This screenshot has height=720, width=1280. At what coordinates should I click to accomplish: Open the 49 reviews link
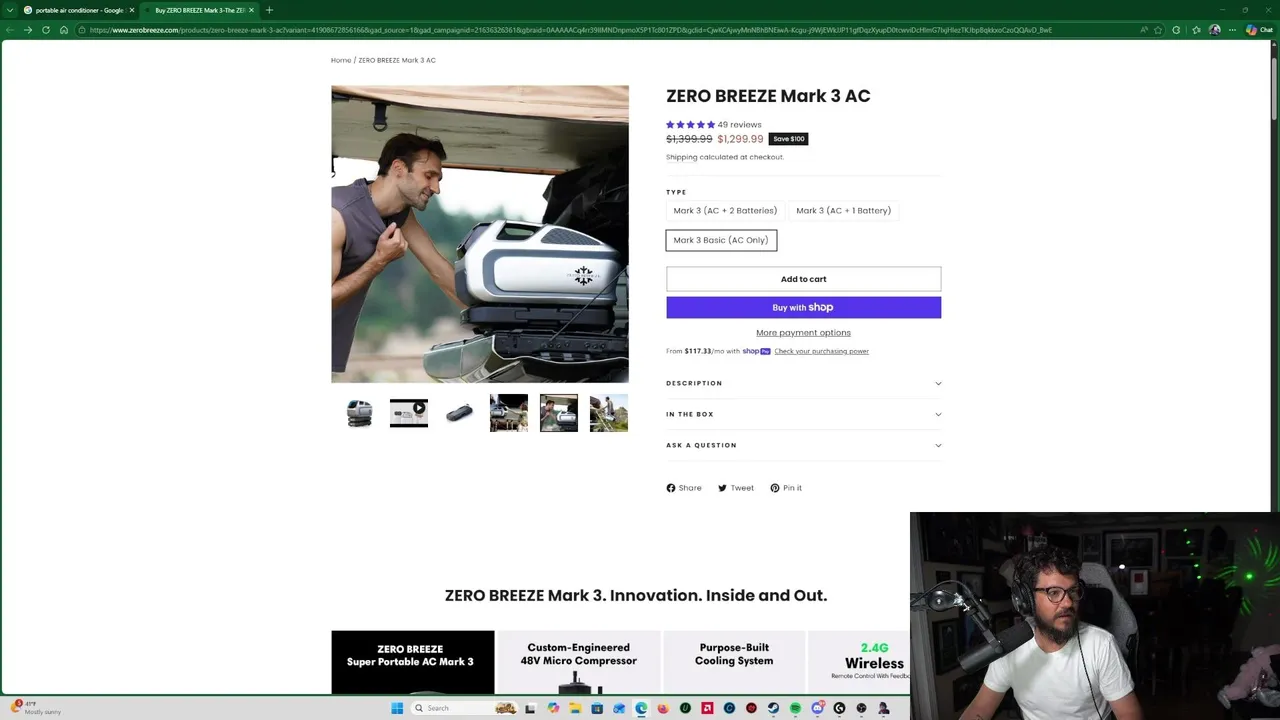pos(739,125)
